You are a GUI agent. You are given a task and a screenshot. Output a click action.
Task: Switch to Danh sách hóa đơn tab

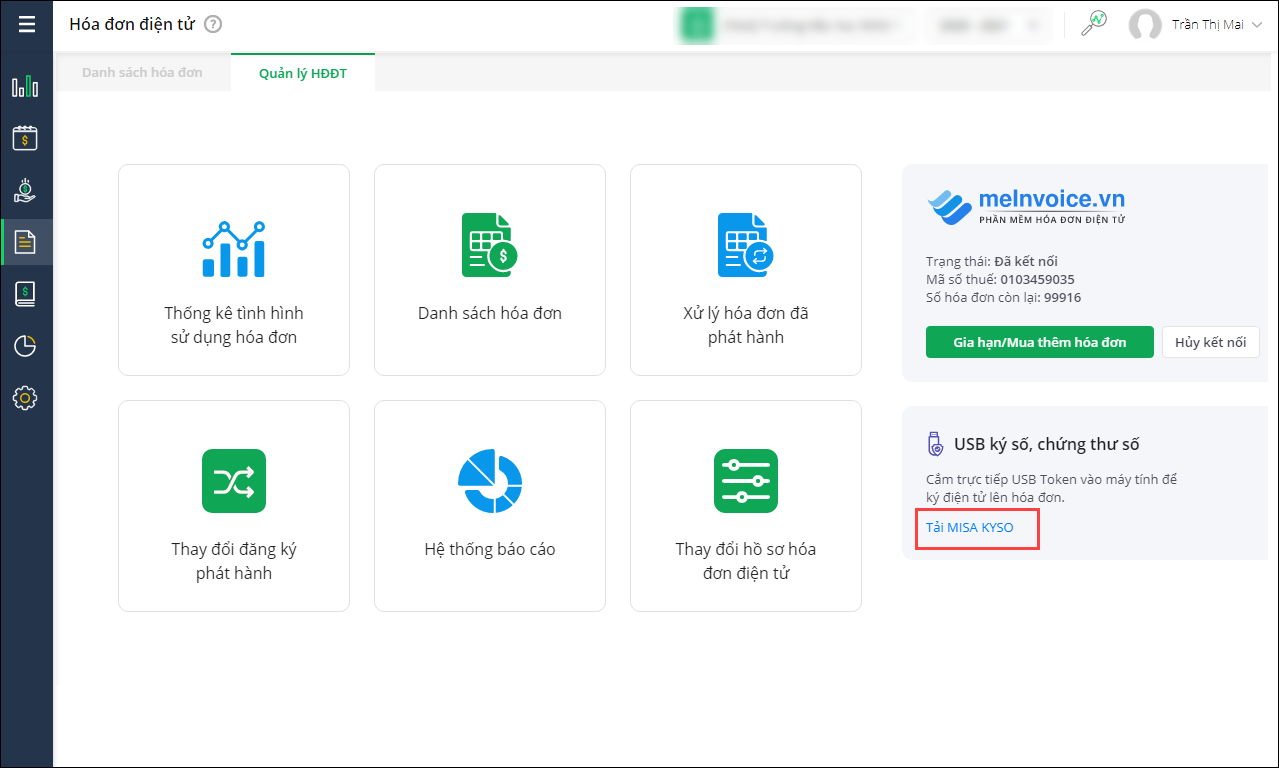(x=142, y=73)
